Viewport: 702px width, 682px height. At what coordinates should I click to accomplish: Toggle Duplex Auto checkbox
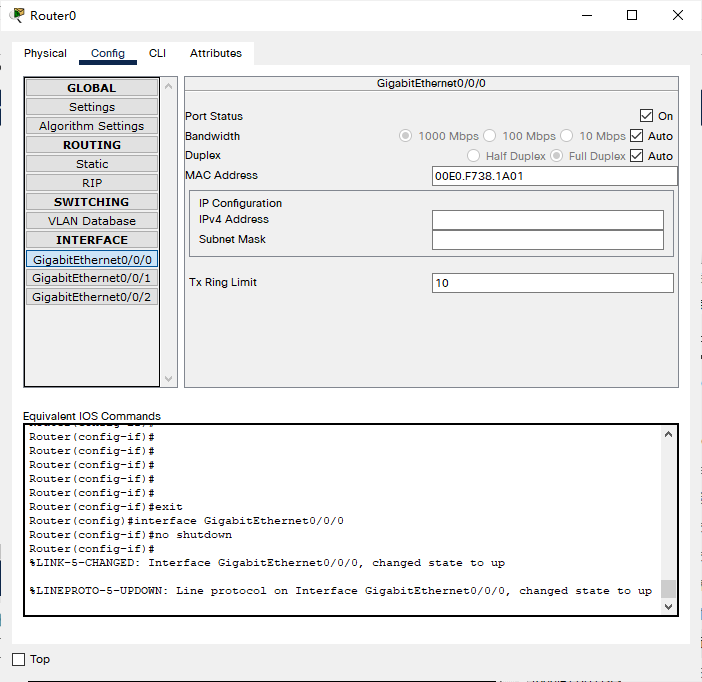636,156
